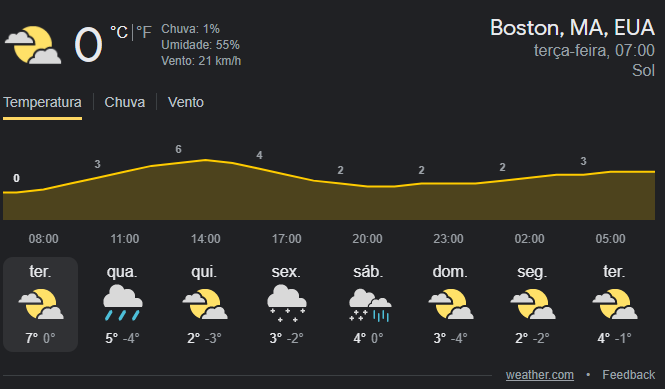The width and height of the screenshot is (665, 389).
Task: Open the Chuva tab
Action: coord(125,102)
